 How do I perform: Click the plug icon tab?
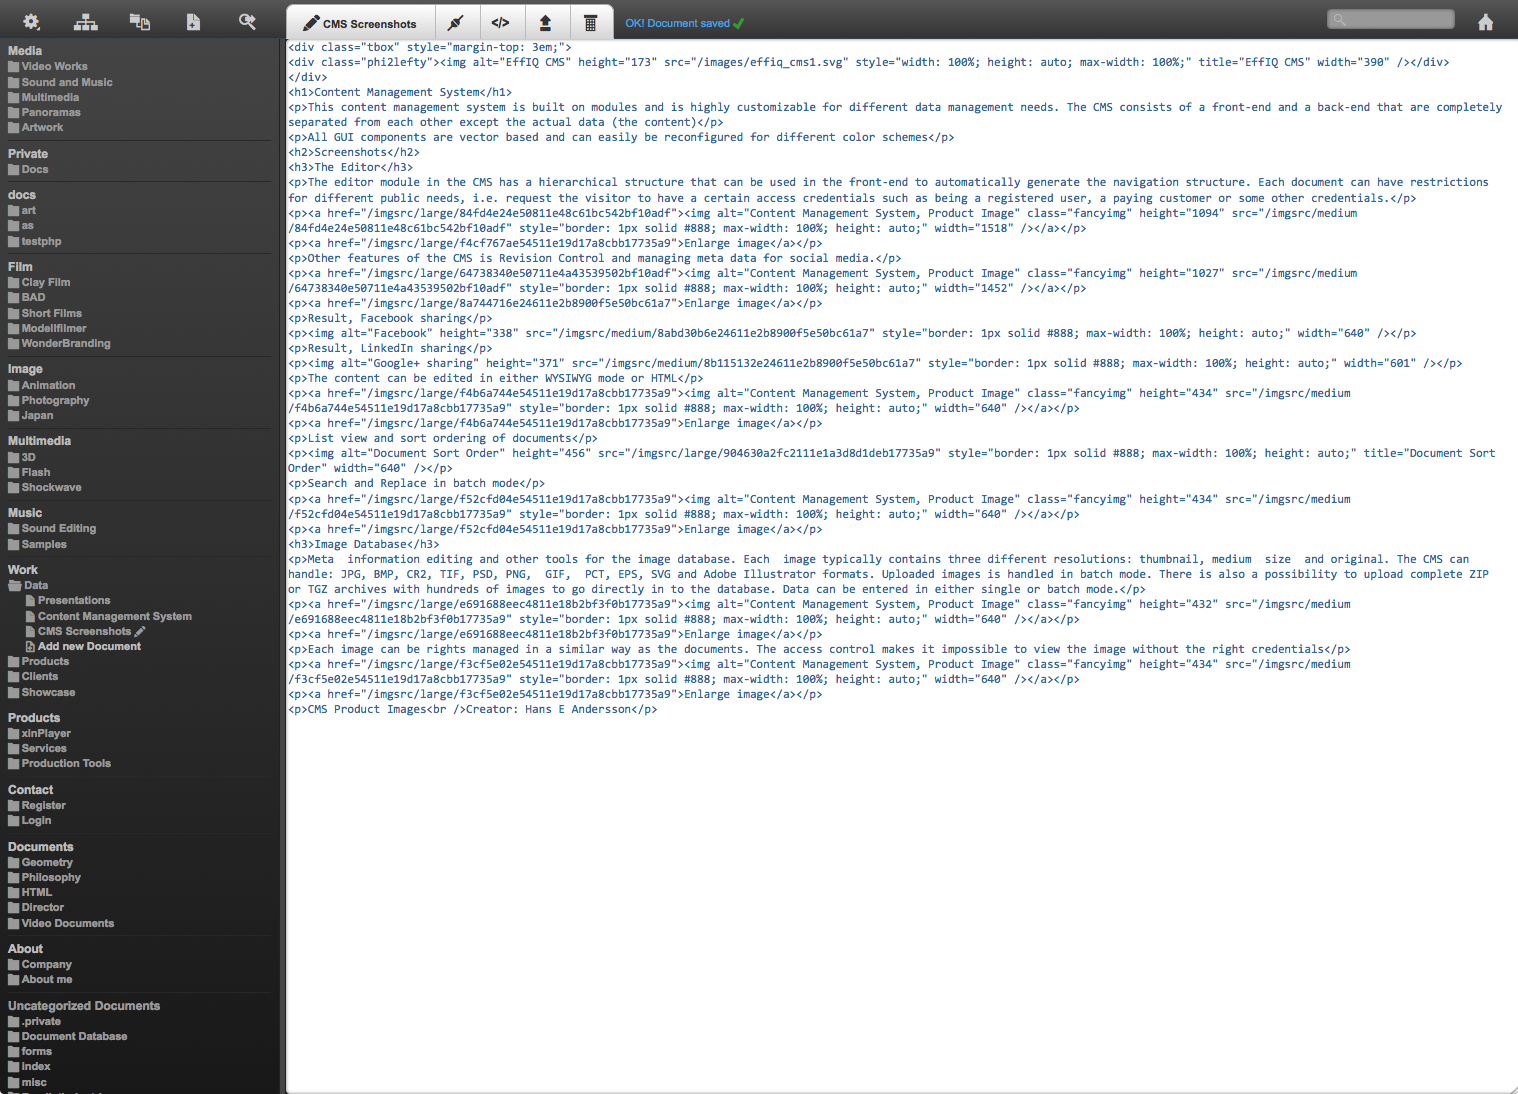tap(456, 22)
